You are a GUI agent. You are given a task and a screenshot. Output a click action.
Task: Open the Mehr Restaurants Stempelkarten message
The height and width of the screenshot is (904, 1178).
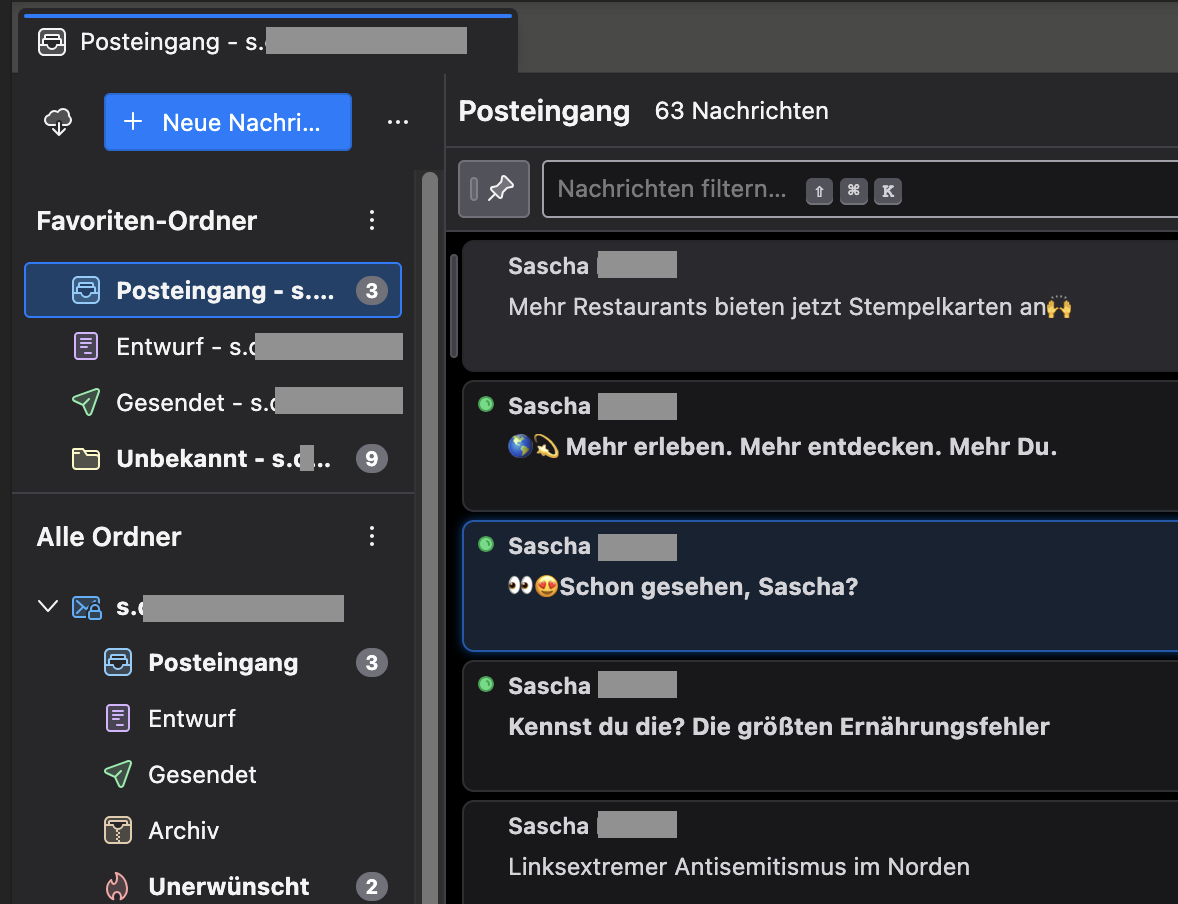[790, 307]
